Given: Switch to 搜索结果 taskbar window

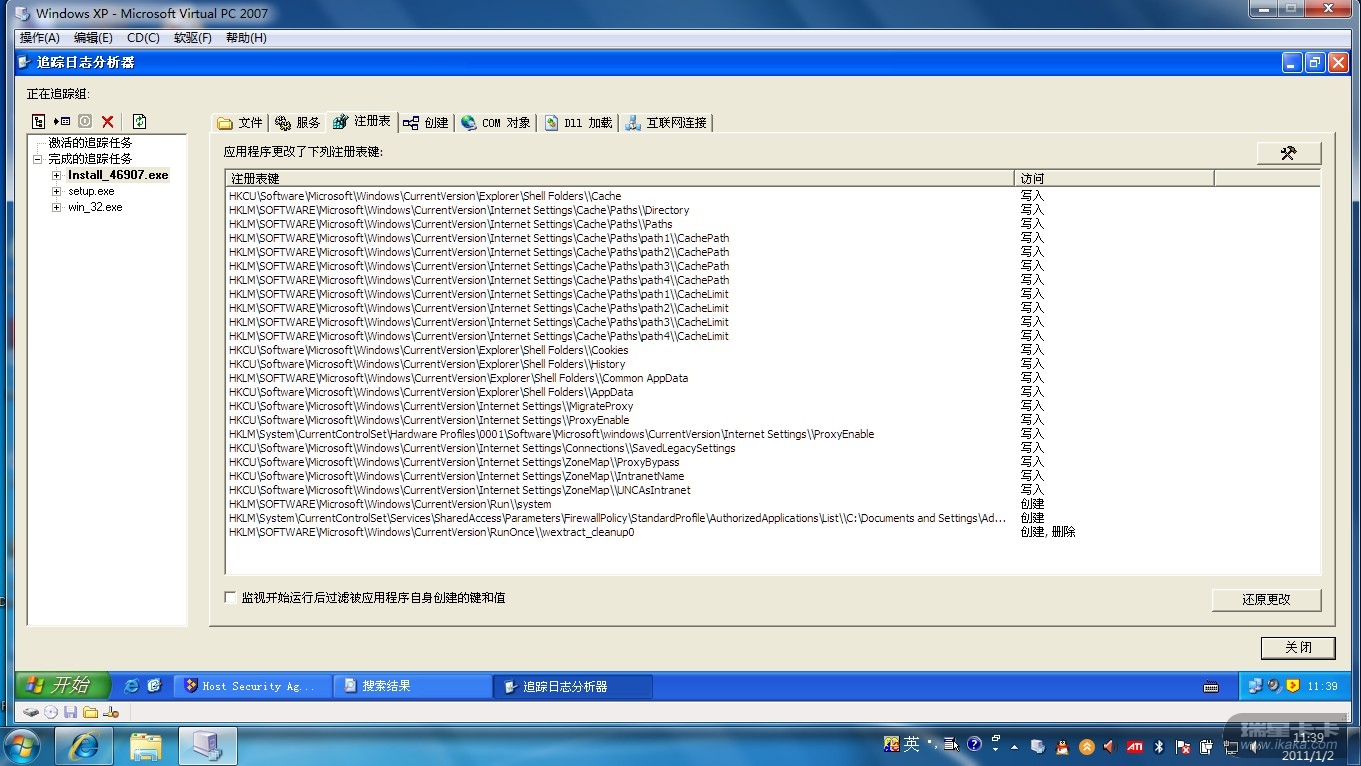Looking at the screenshot, I should [411, 686].
